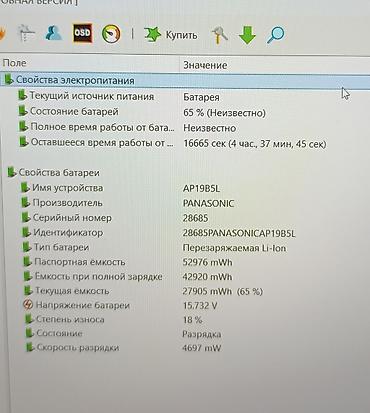Click the report sheet toolbar icon
Screen dimensions: 370x413
tap(27, 33)
